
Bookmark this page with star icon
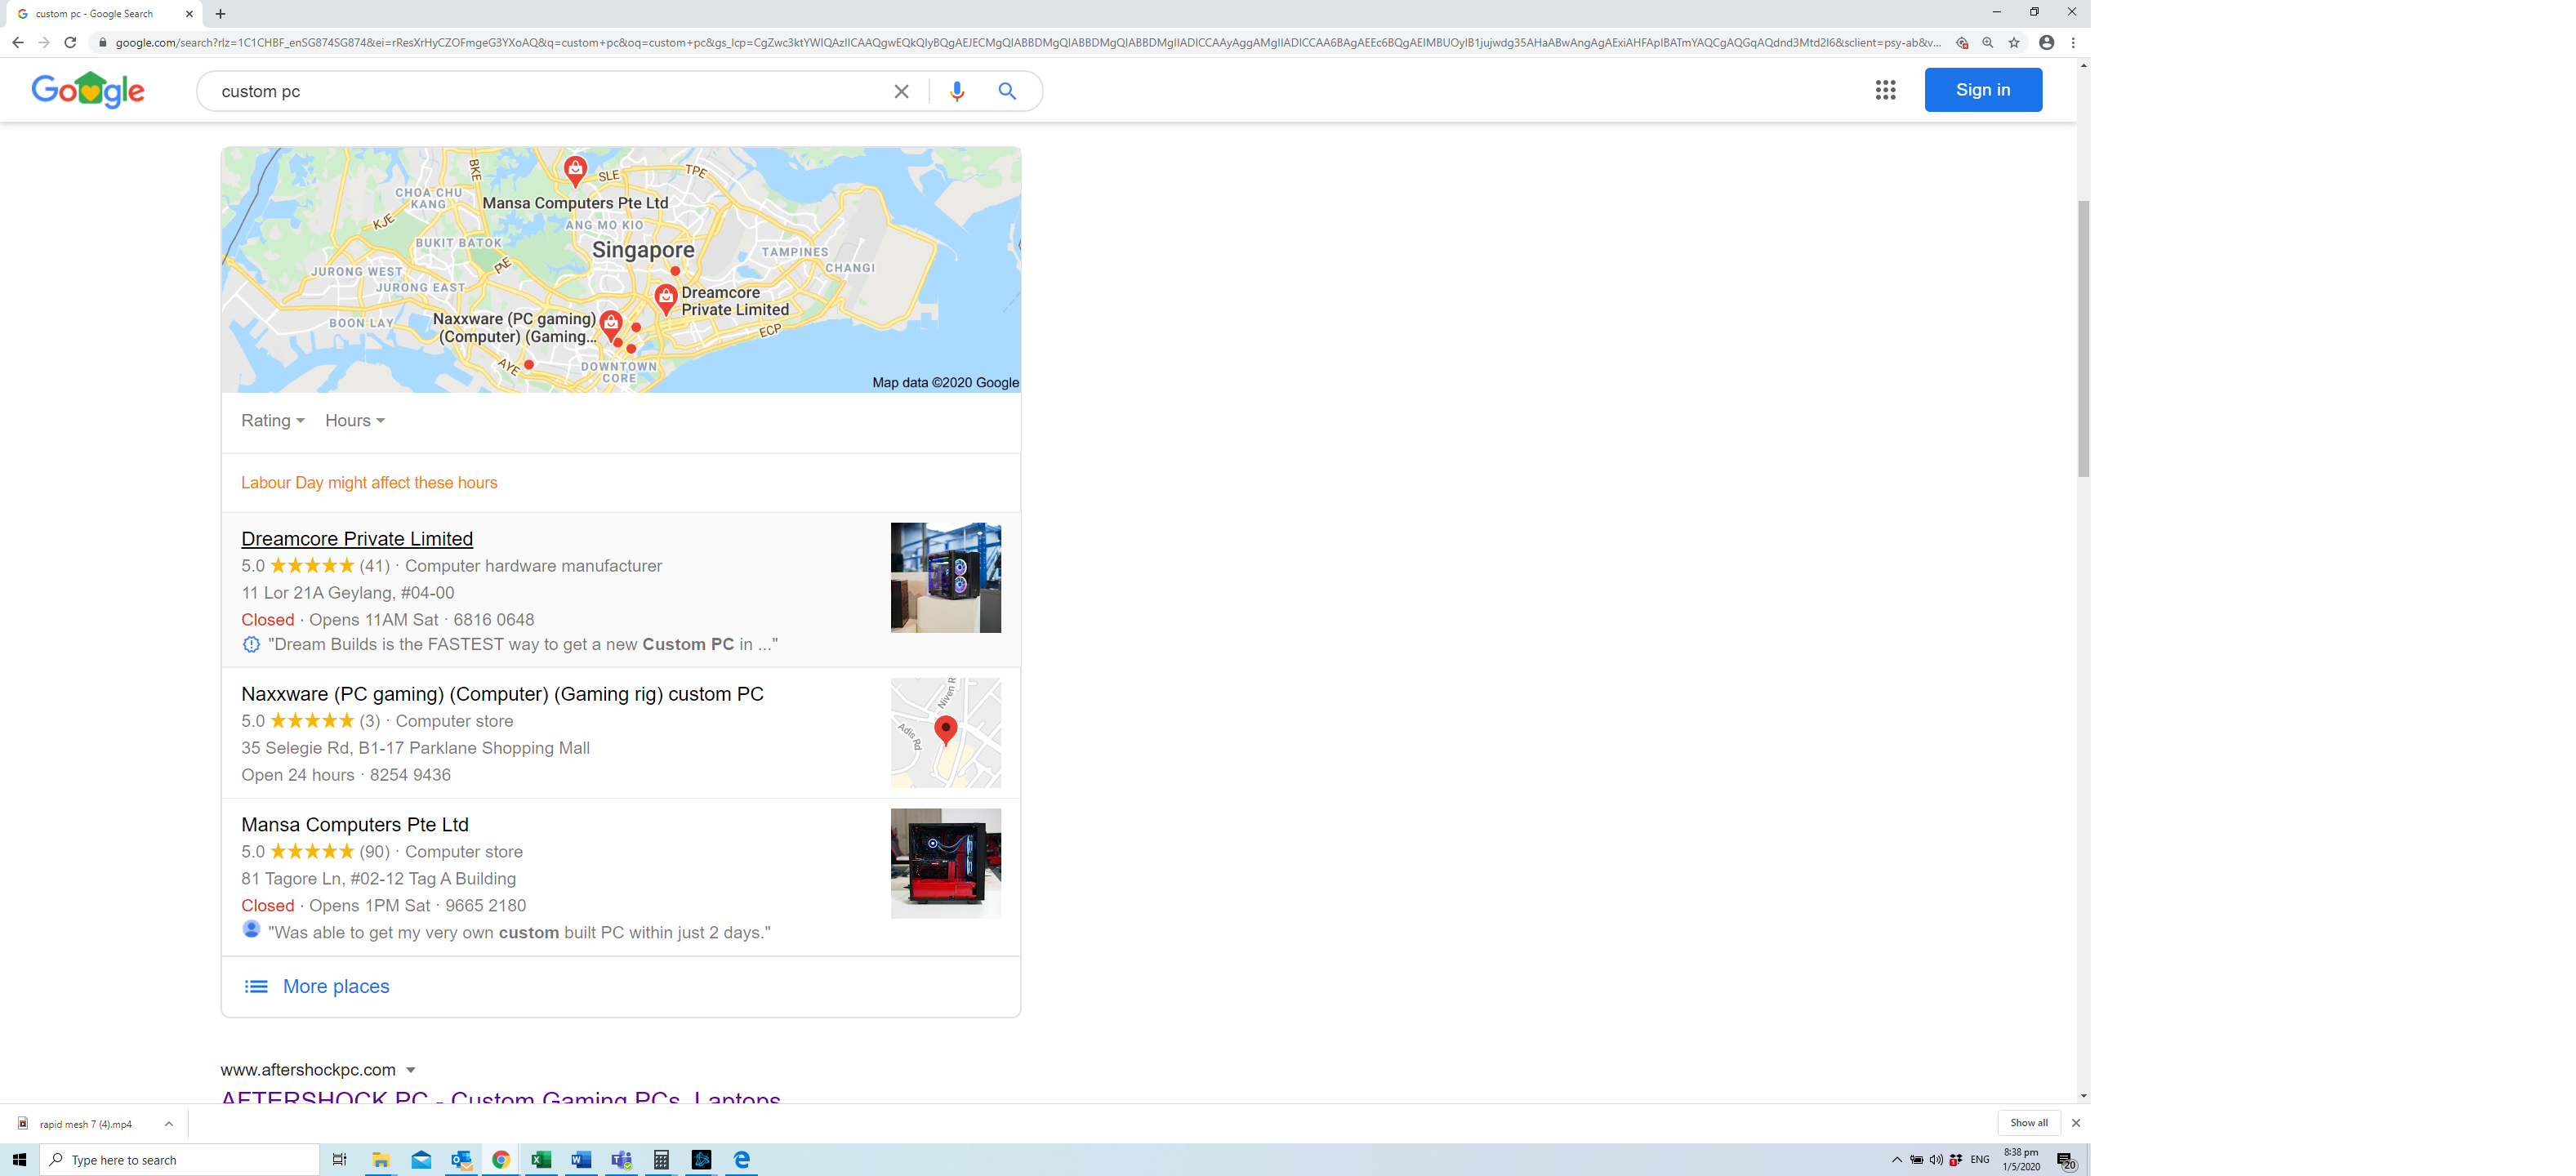click(2013, 43)
